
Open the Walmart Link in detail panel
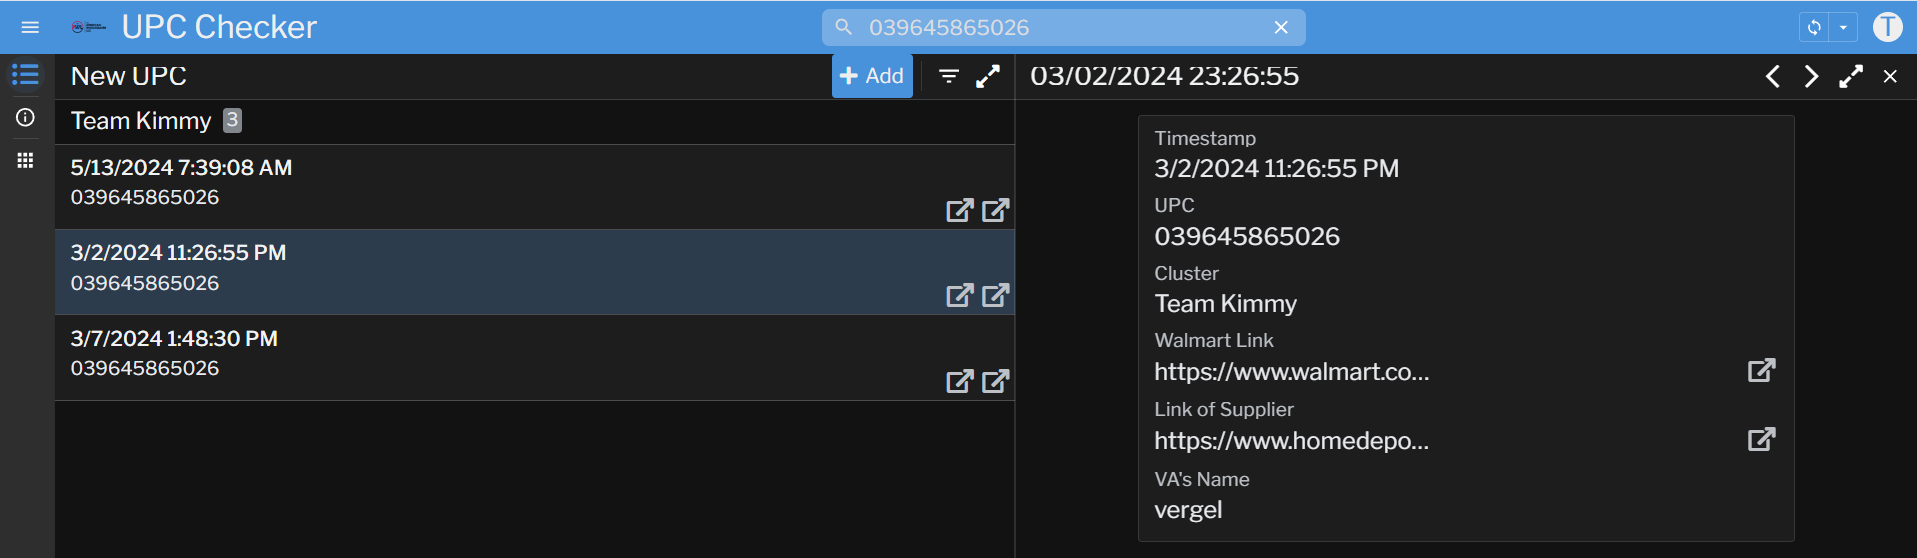click(1761, 371)
